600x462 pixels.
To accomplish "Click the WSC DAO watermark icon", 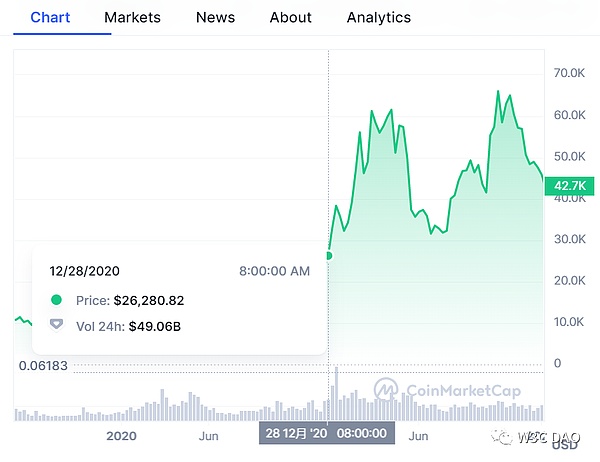I will 498,437.
